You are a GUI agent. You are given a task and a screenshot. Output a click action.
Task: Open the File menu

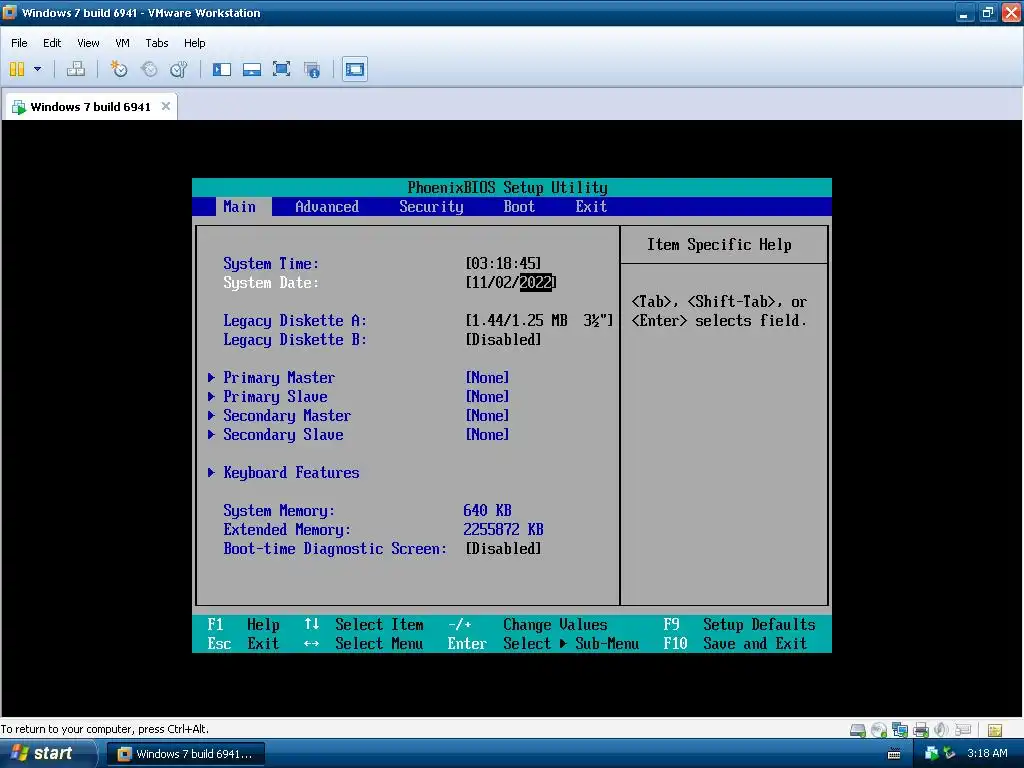(x=19, y=43)
